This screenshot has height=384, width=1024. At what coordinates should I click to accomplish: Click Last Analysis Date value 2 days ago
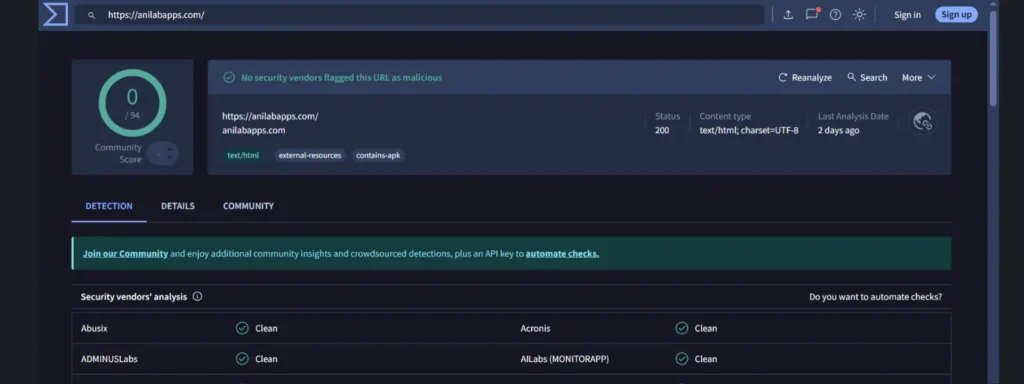click(839, 130)
